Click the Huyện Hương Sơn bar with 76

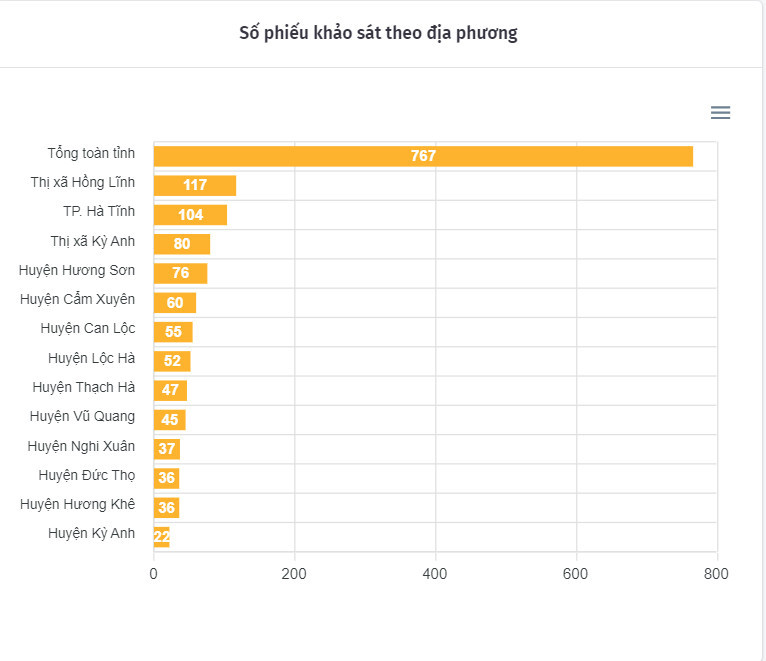point(180,273)
